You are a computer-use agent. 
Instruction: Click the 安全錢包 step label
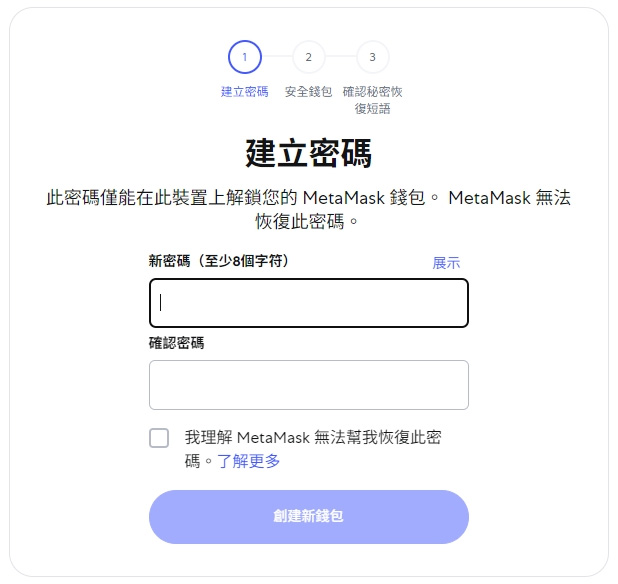coord(309,92)
